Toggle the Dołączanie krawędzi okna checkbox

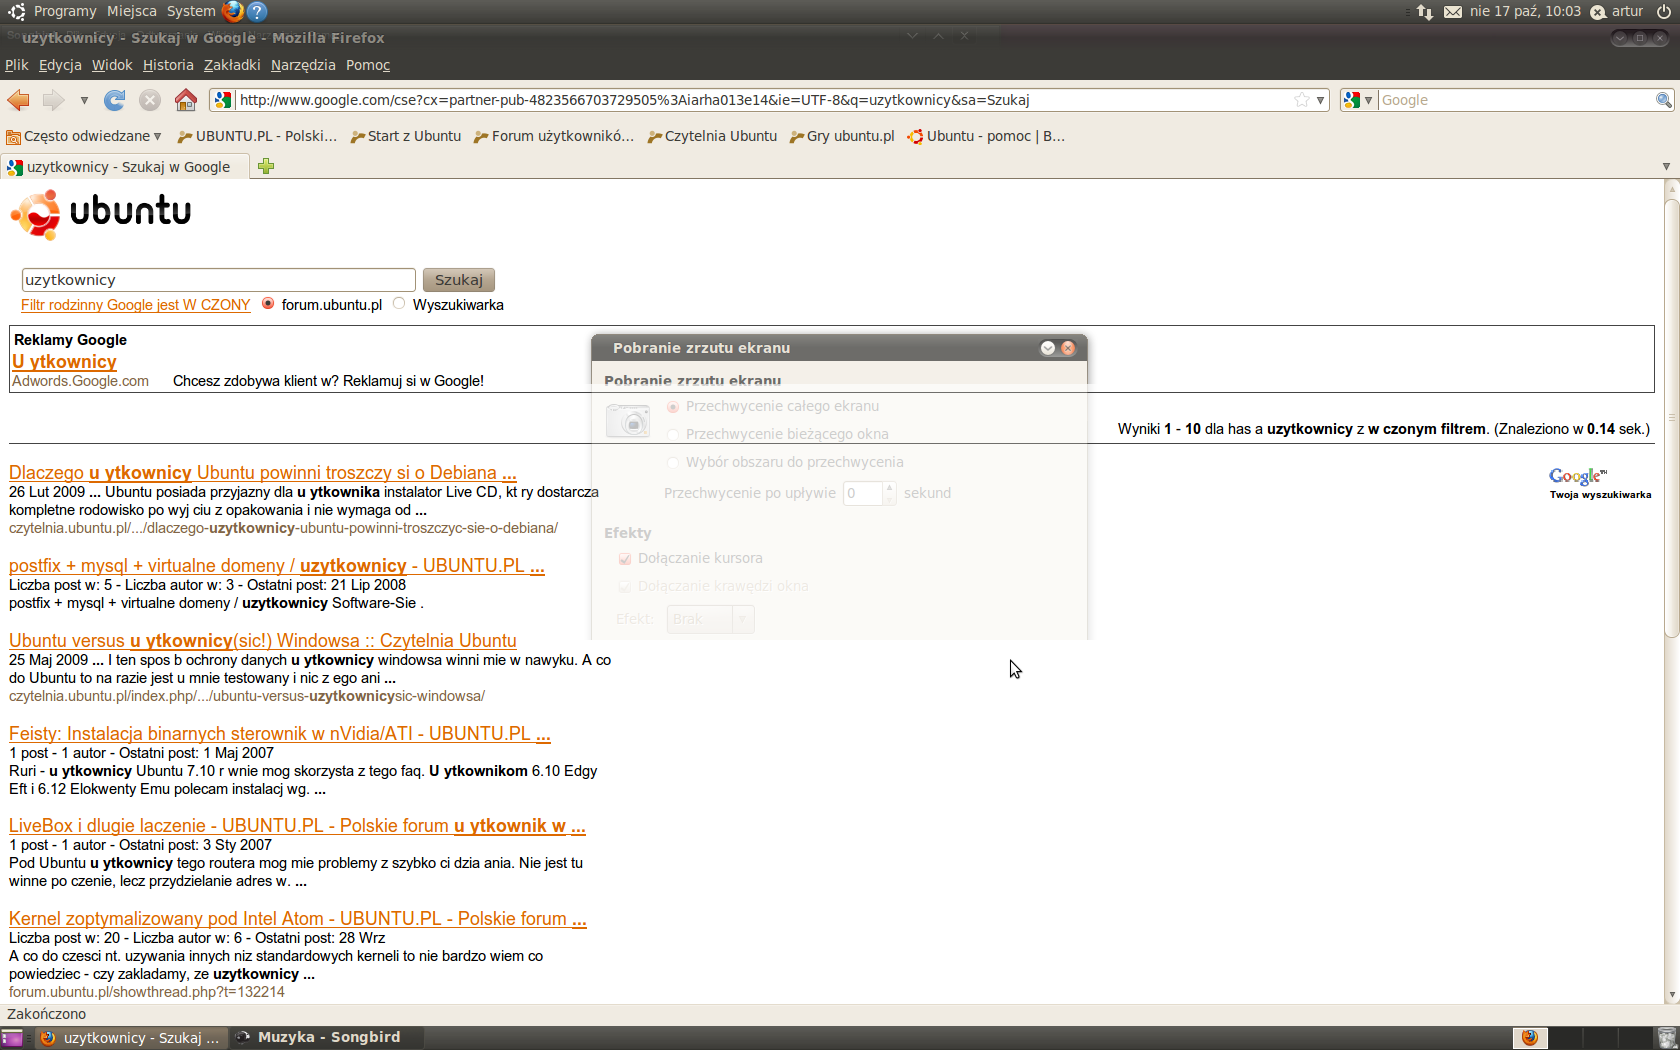(625, 586)
